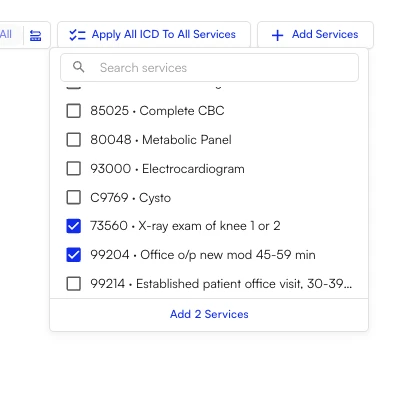Viewport: 399px width, 400px height.
Task: Click the plus icon on Add Services
Action: 277,35
